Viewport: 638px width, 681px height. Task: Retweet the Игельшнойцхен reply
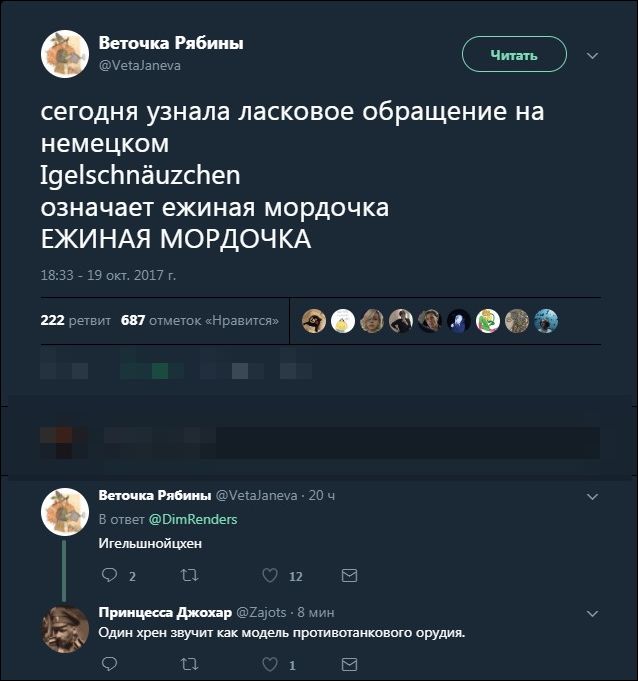188,576
